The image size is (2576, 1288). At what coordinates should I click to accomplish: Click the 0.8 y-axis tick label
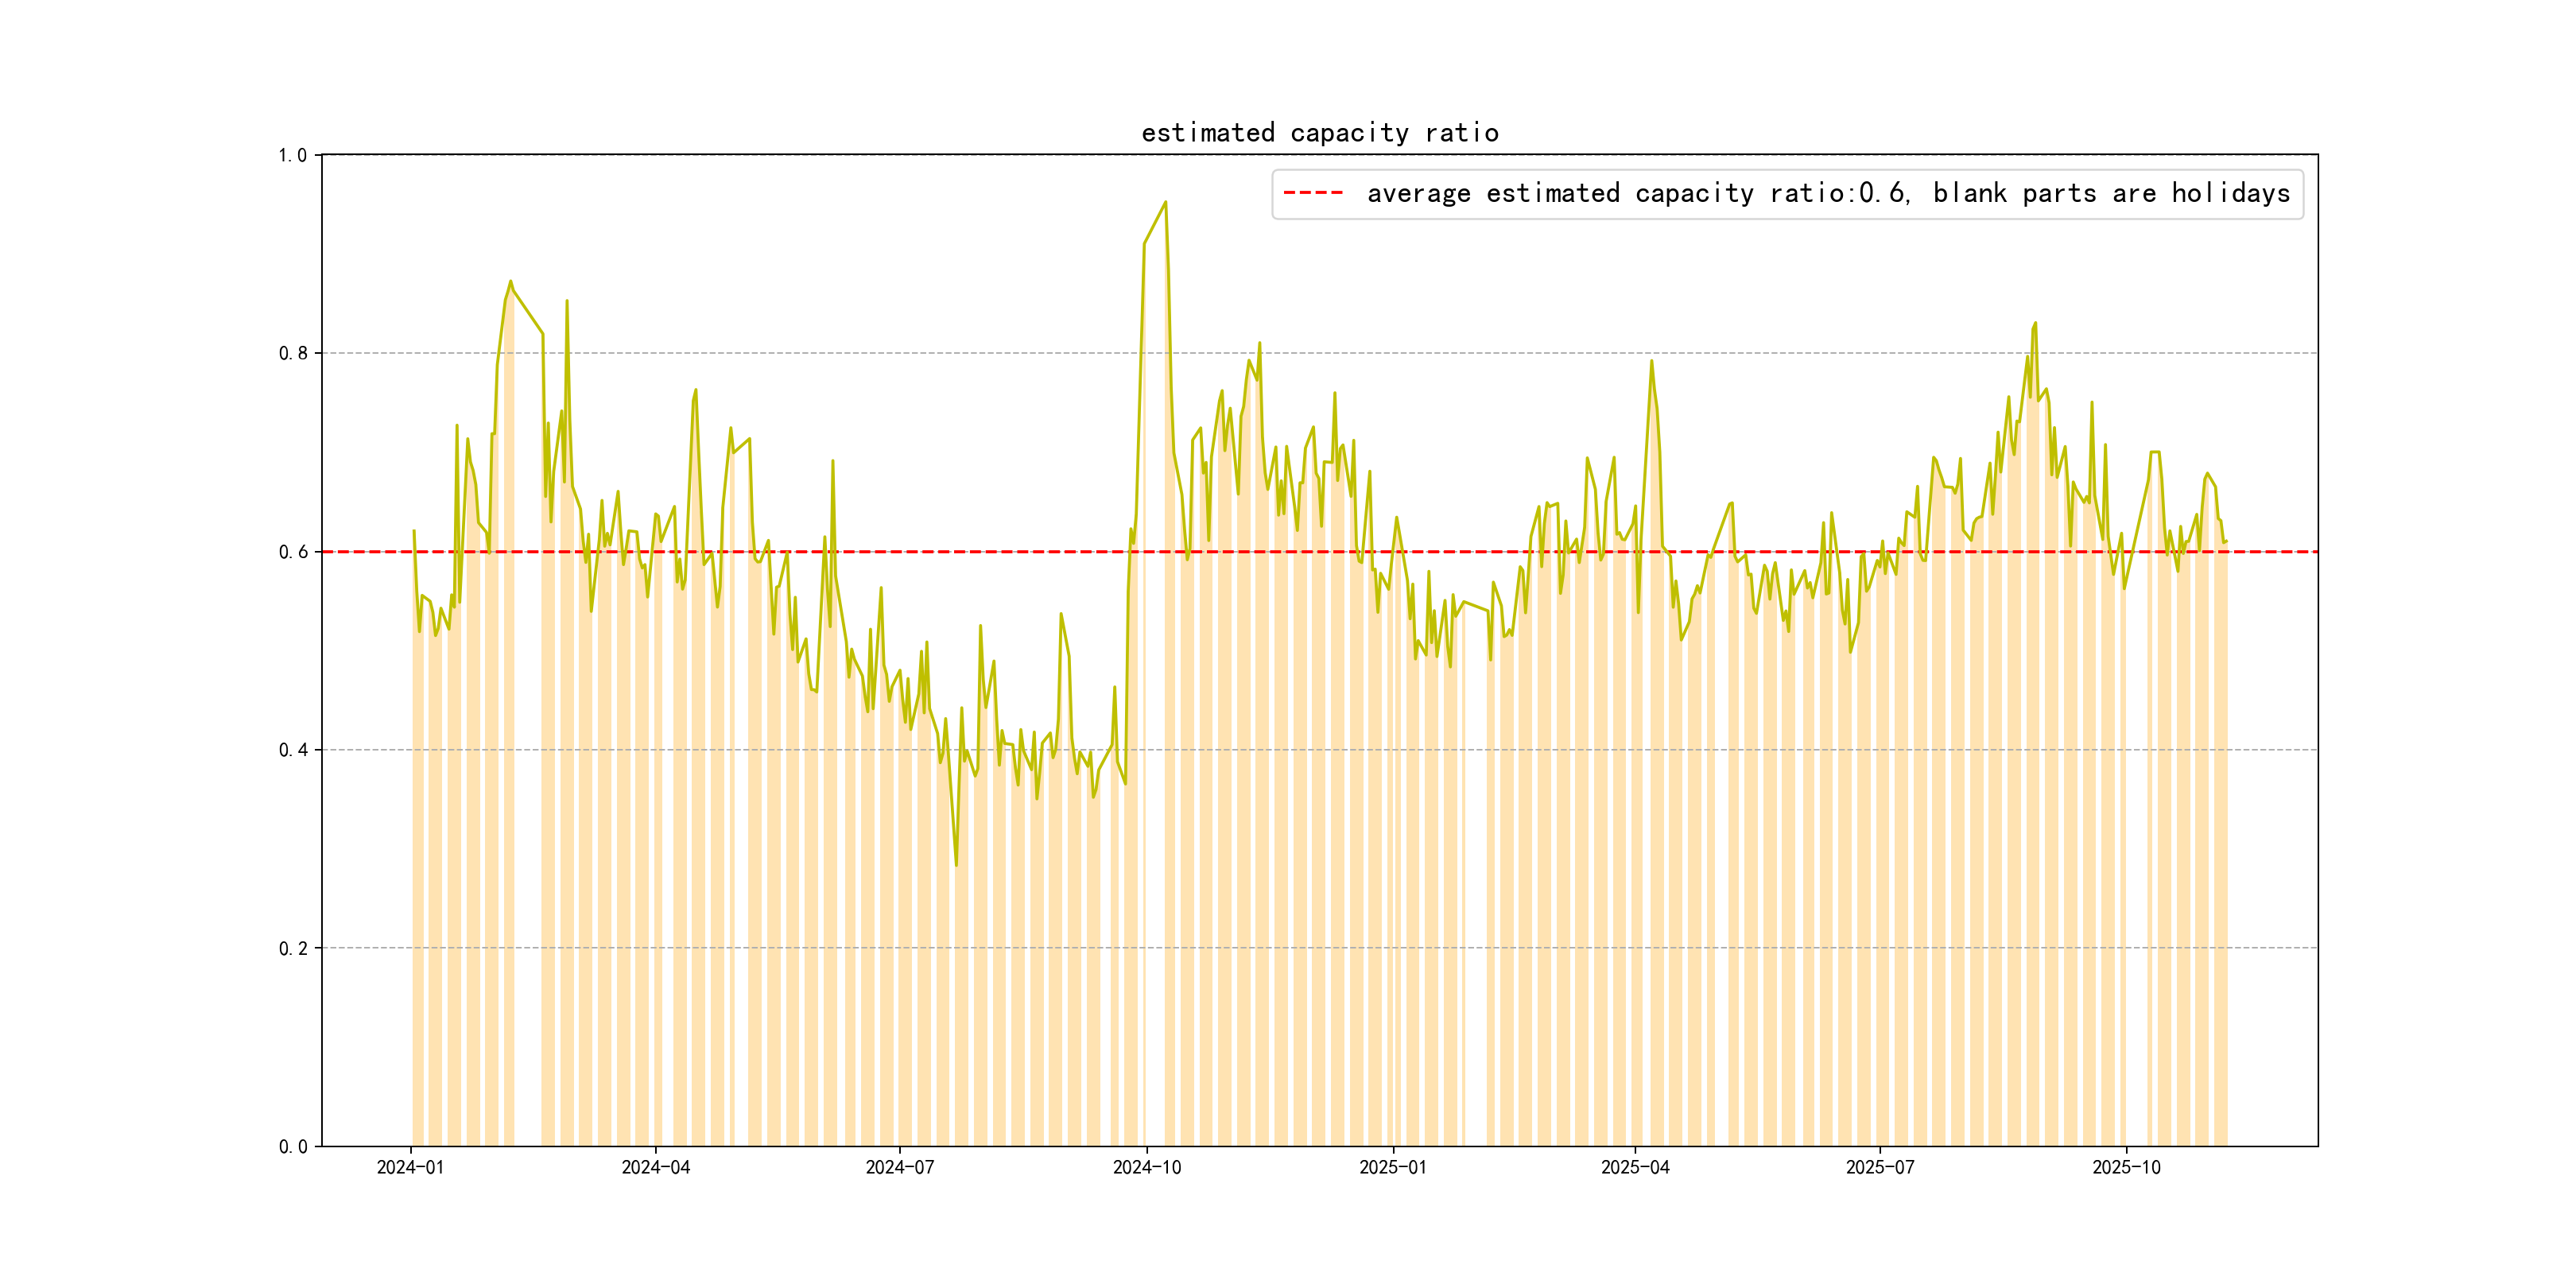[x=292, y=353]
